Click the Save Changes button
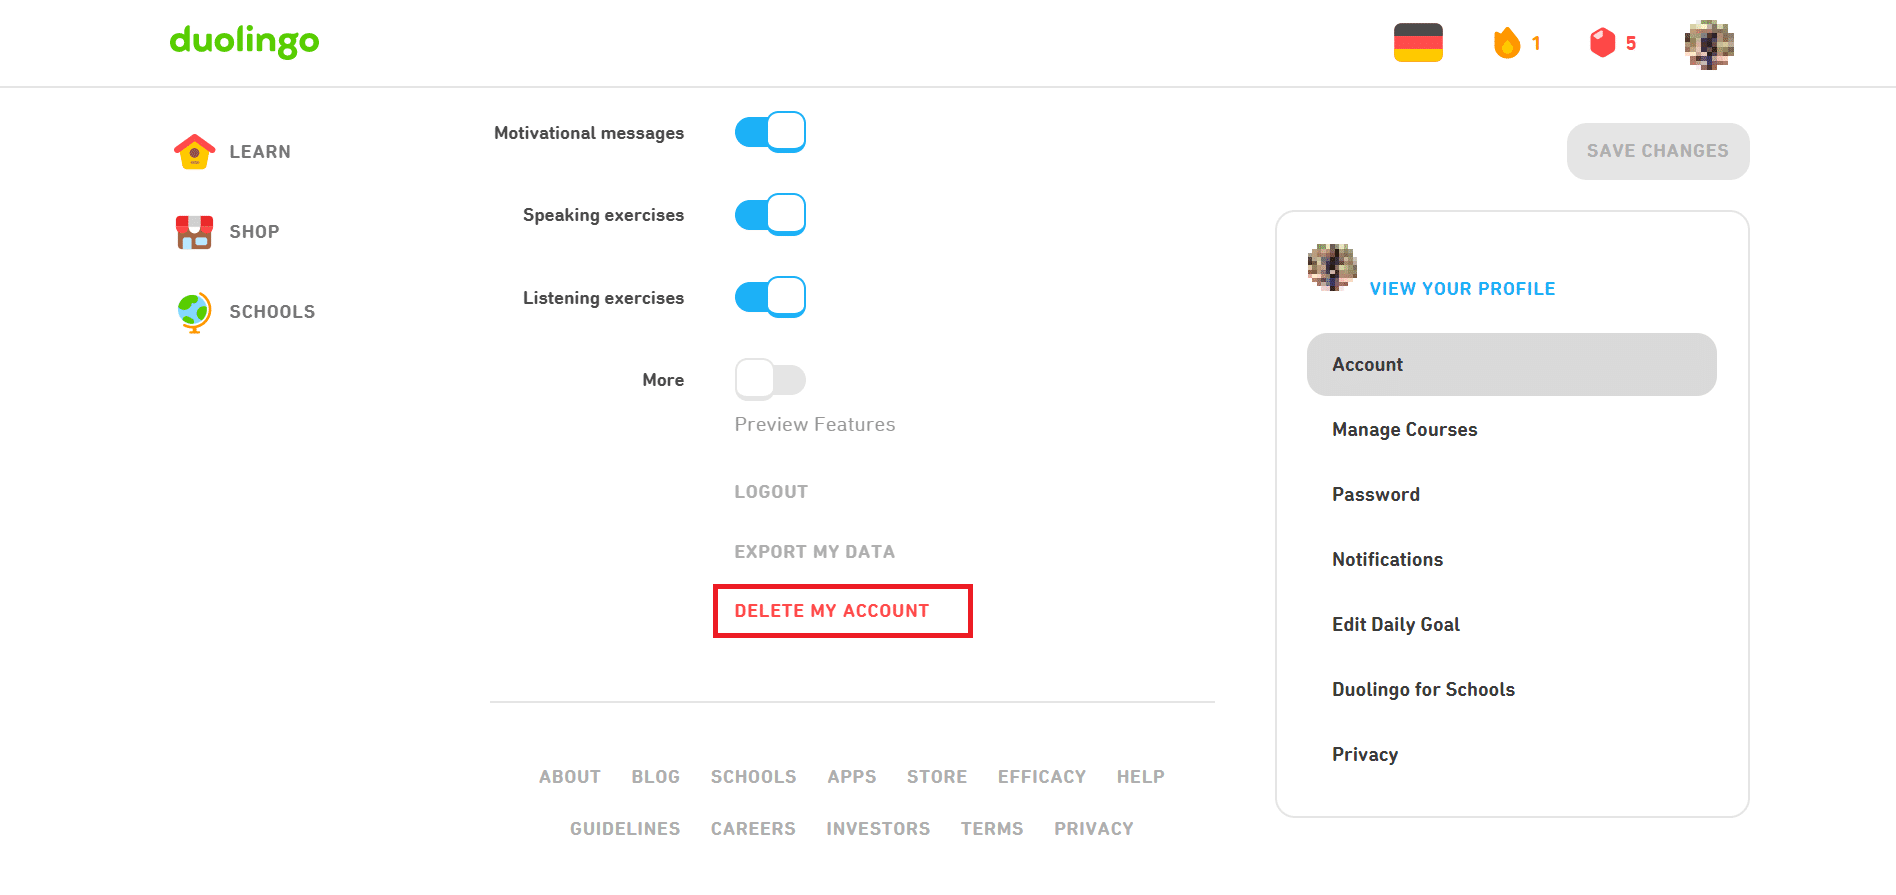Screen dimensions: 1896x895 coord(1658,151)
